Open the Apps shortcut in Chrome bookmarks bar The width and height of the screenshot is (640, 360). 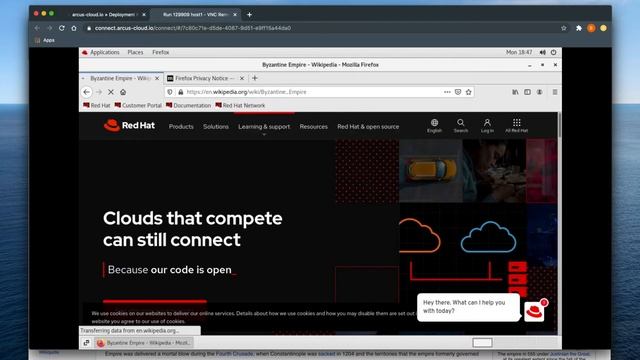45,40
